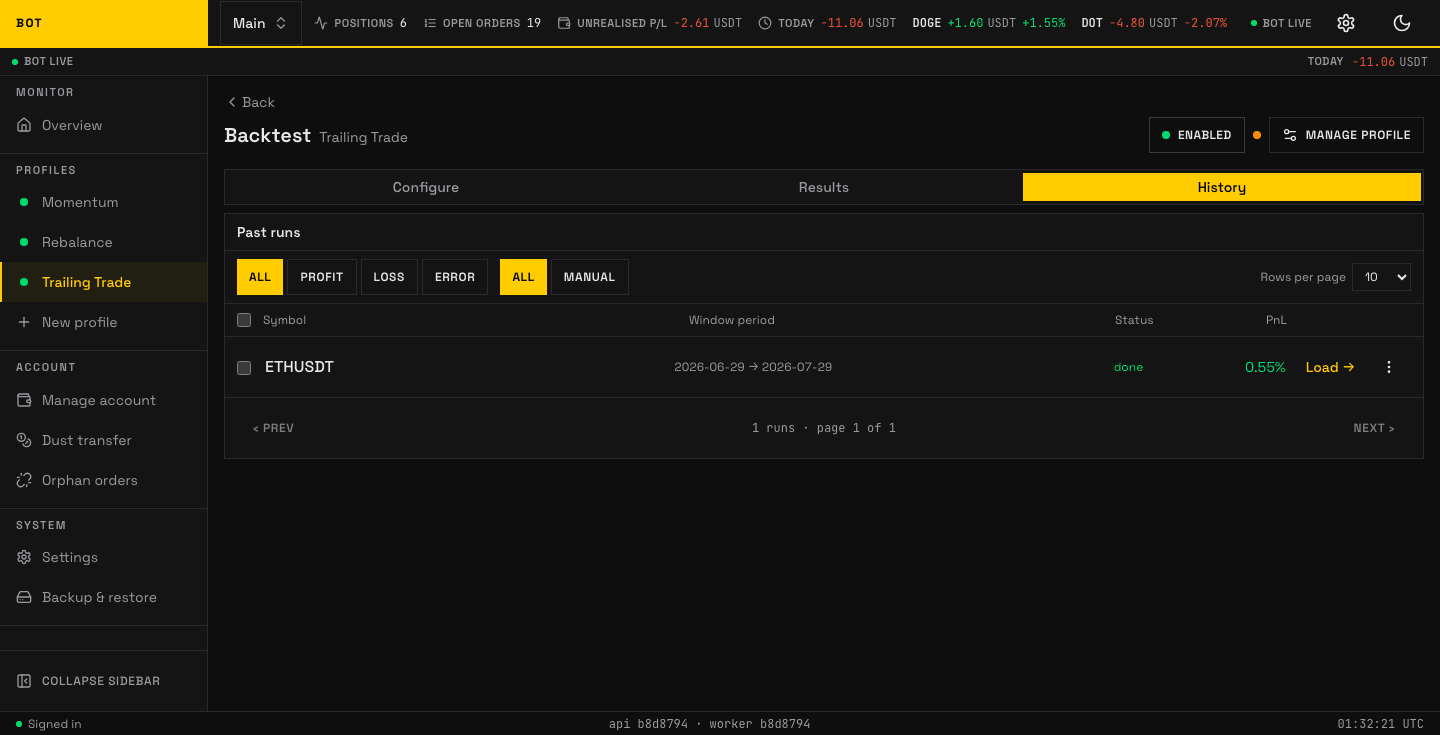This screenshot has height=735, width=1440.
Task: Open the settings gear icon in top bar
Action: click(x=1346, y=23)
